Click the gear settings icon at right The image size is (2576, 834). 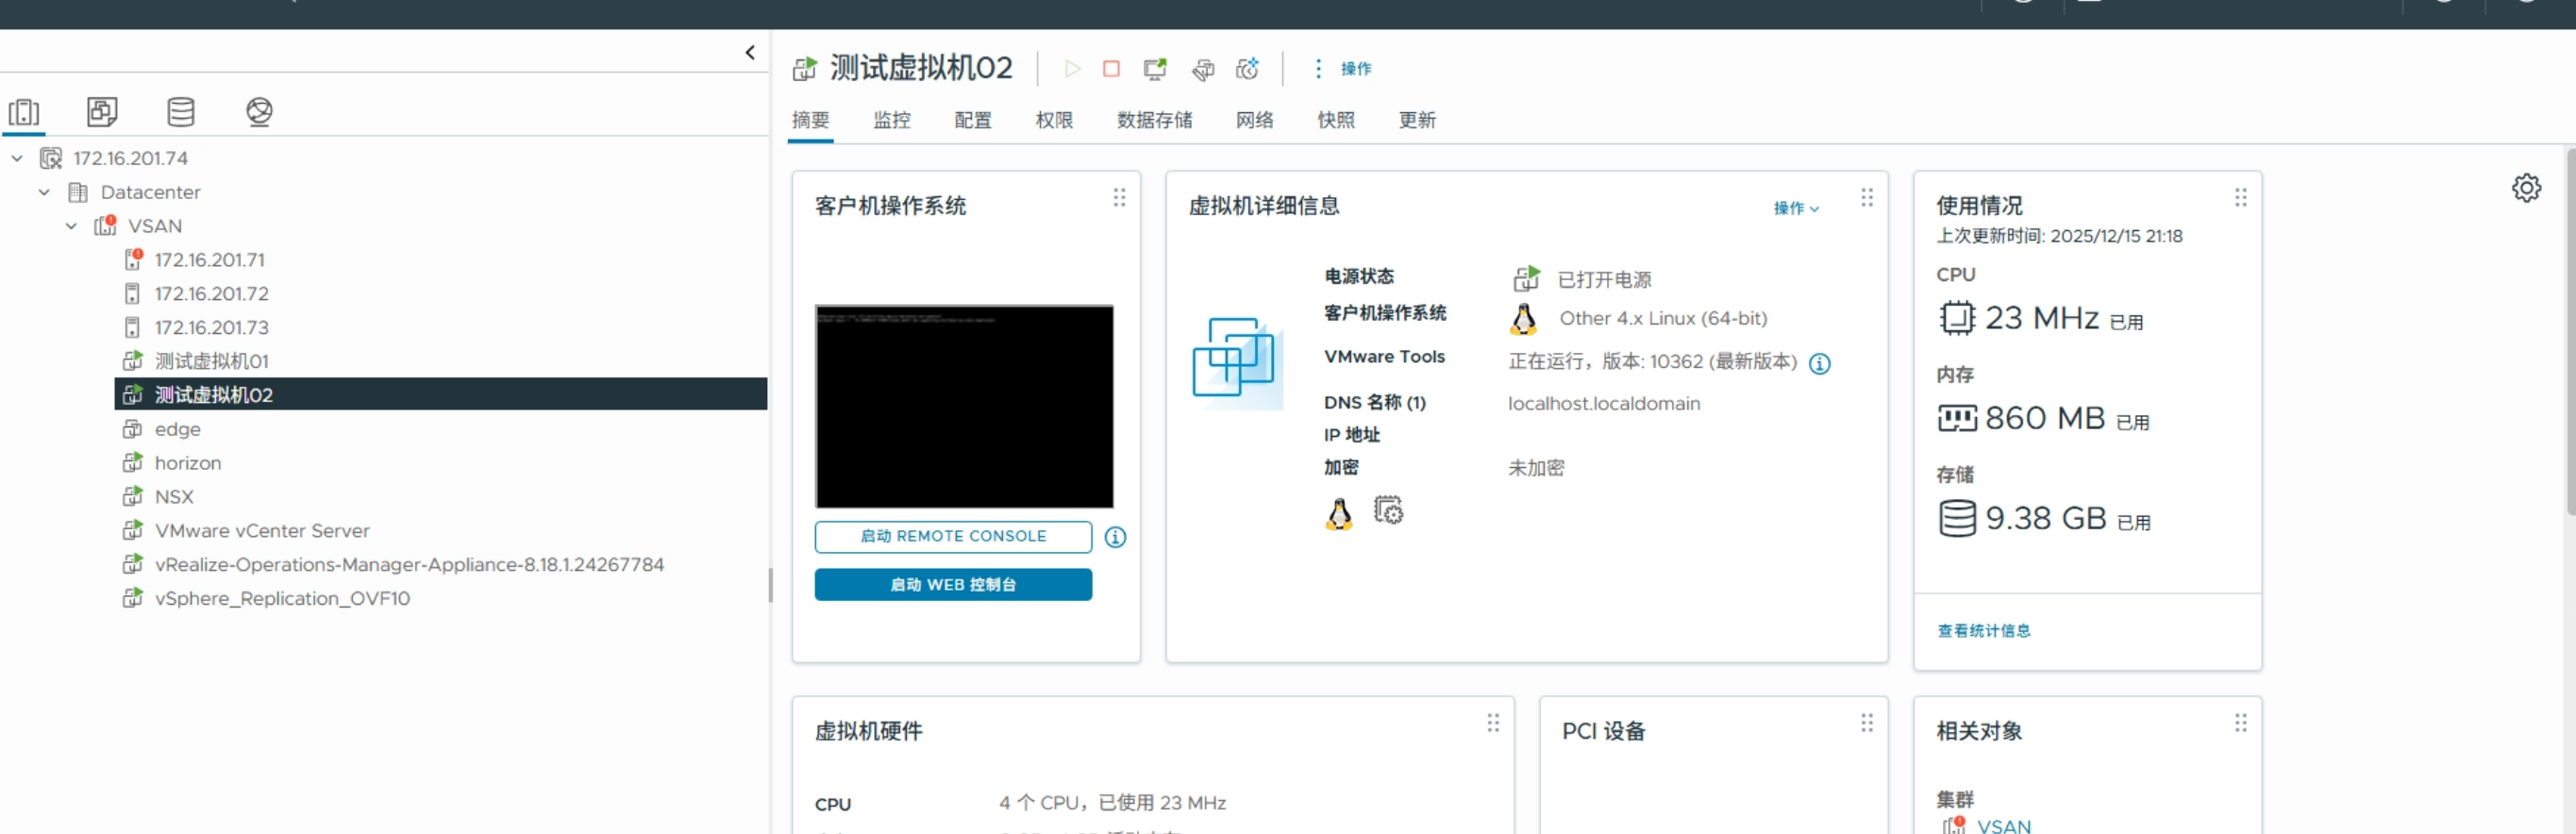2526,188
